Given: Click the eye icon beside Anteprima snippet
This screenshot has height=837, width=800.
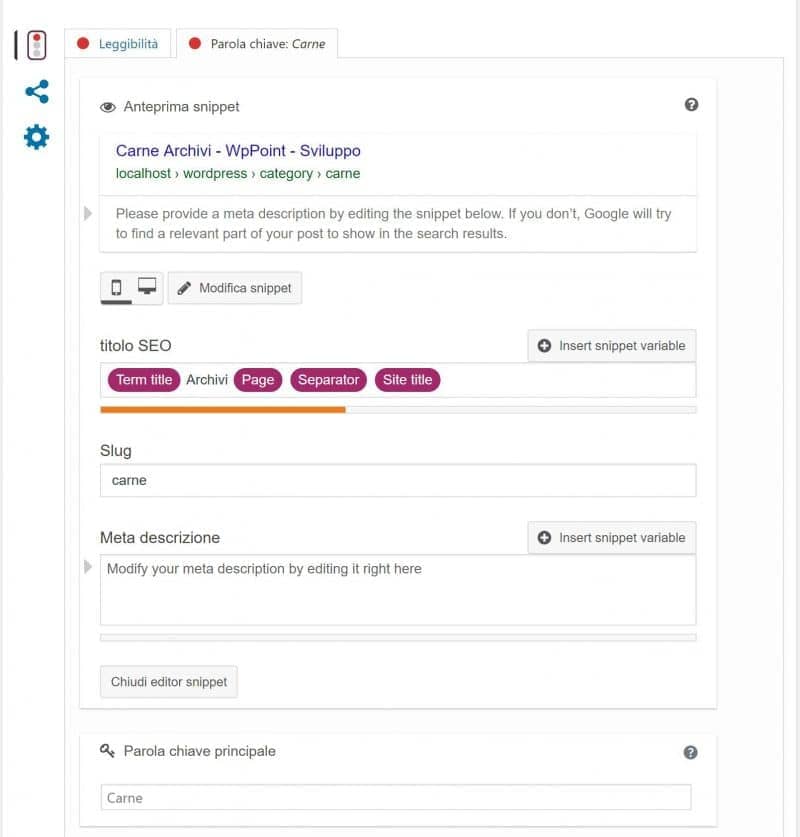Looking at the screenshot, I should tap(108, 107).
